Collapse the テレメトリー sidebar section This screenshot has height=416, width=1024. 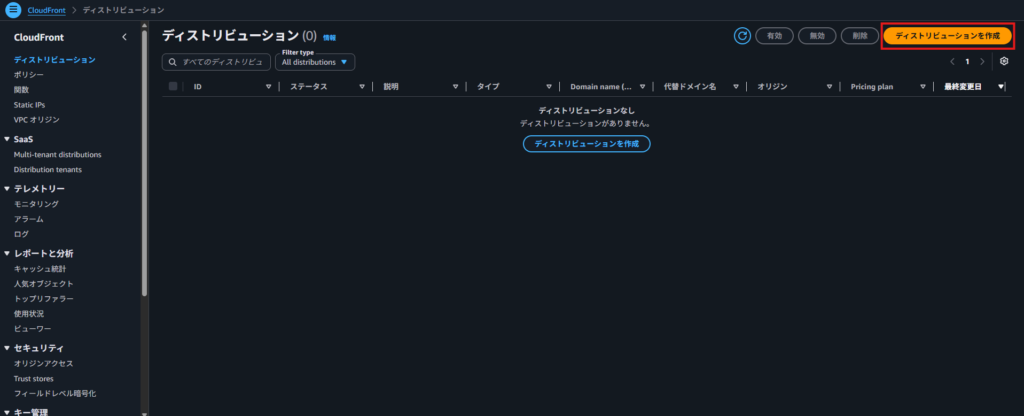pos(7,189)
